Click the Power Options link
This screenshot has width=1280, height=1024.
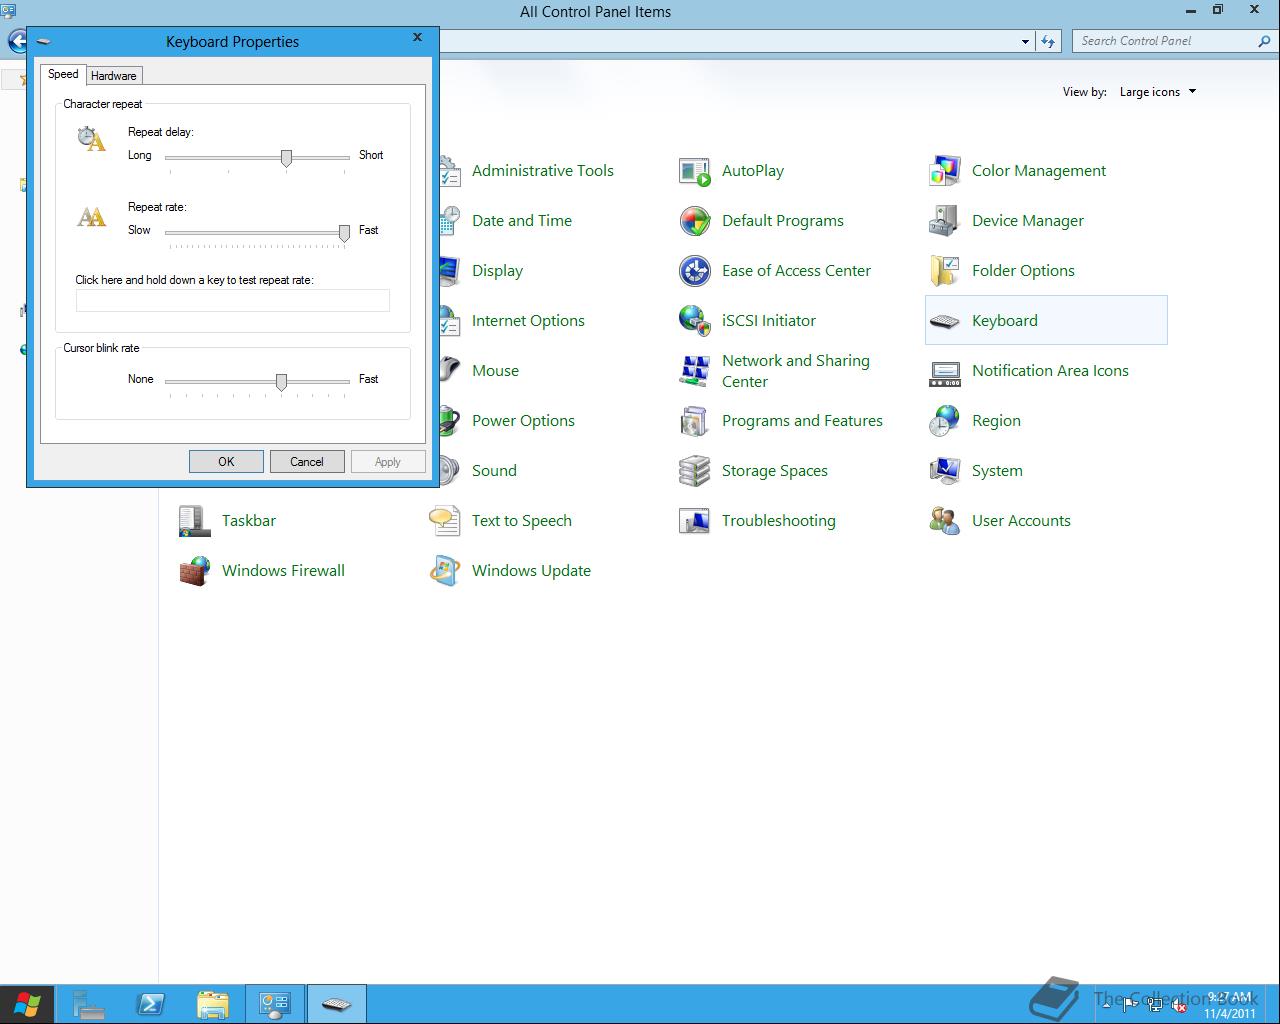pyautogui.click(x=523, y=421)
